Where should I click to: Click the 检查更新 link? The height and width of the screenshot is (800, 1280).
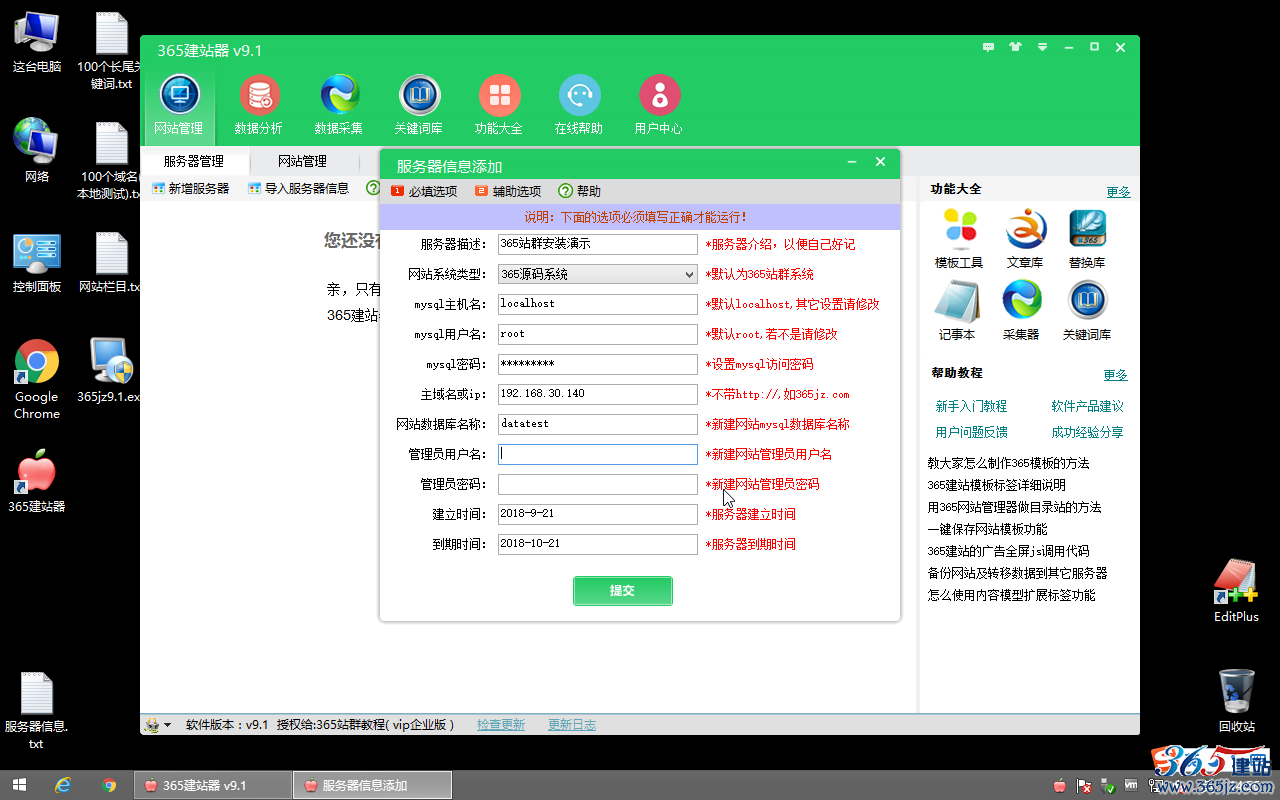(501, 725)
